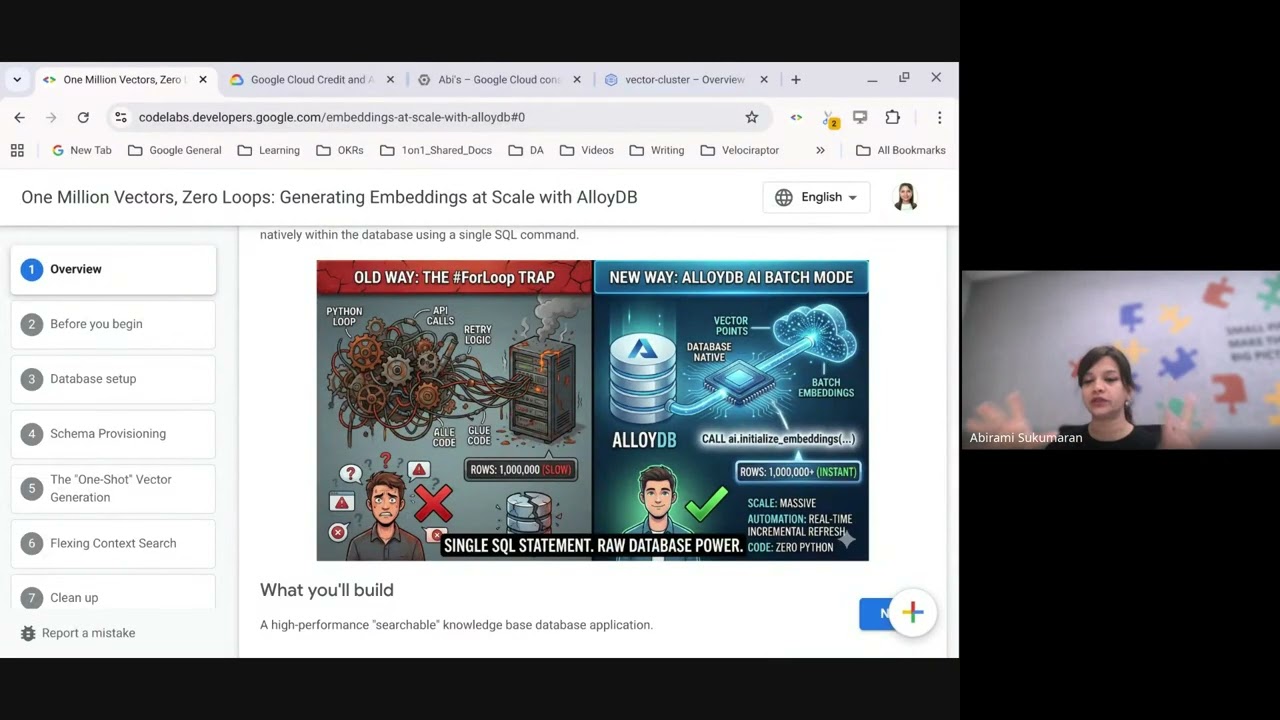Click the browser back arrow
The width and height of the screenshot is (1280, 720).
click(19, 117)
